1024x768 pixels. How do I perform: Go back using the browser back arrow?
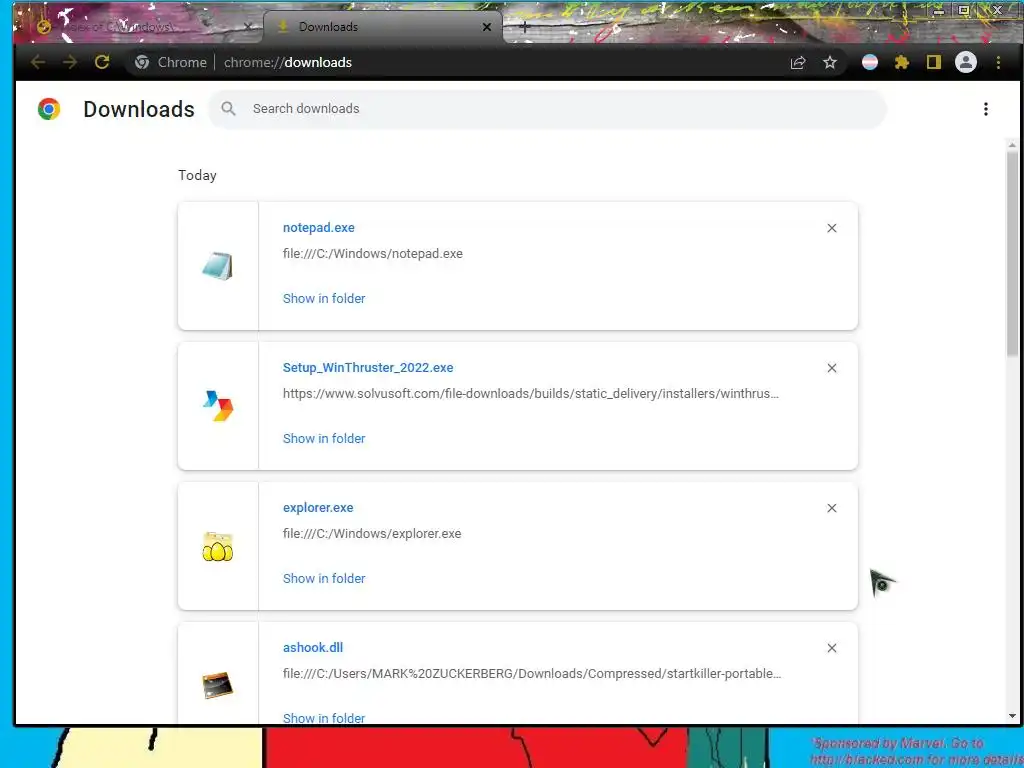tap(38, 63)
